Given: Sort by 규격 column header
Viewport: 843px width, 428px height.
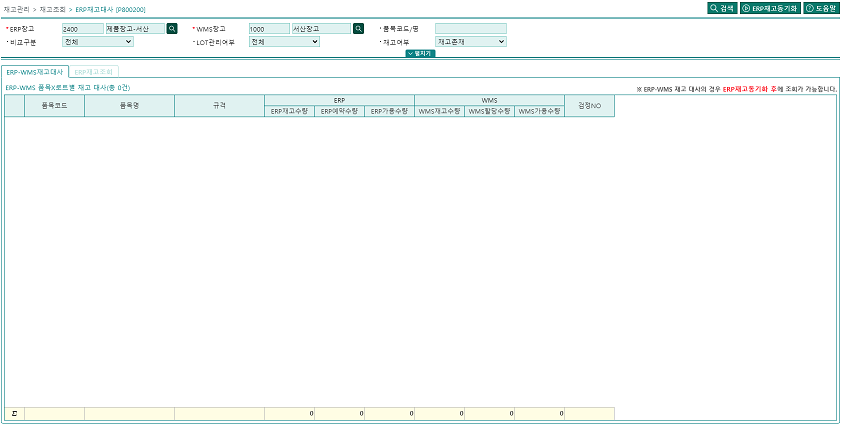Looking at the screenshot, I should pyautogui.click(x=219, y=106).
